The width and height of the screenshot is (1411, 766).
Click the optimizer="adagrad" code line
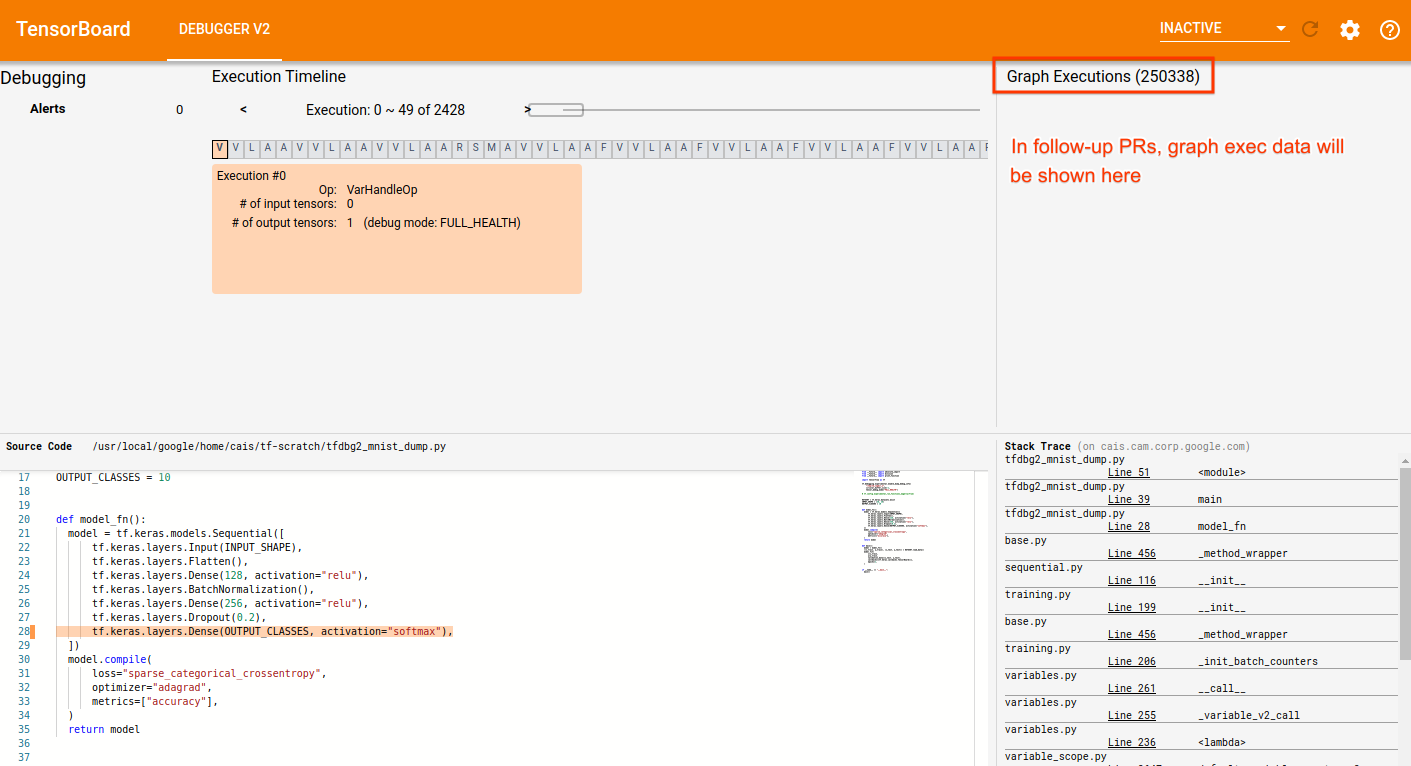(152, 688)
